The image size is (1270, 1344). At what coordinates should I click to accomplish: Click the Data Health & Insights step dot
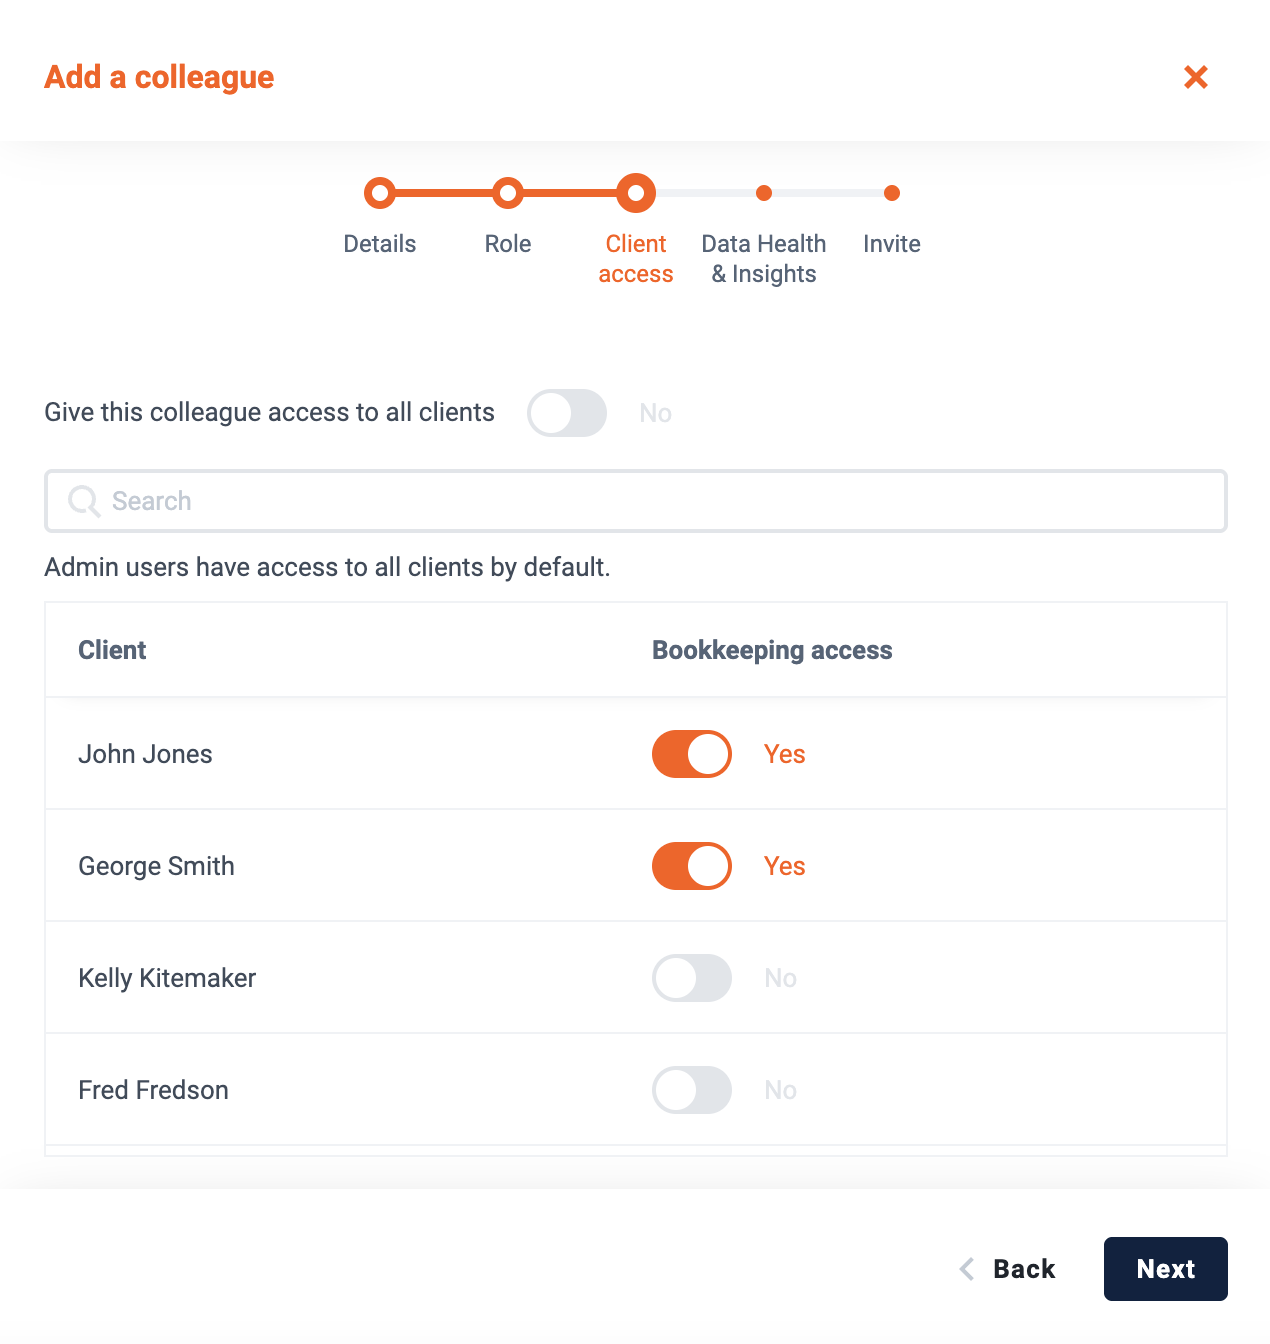pyautogui.click(x=764, y=193)
